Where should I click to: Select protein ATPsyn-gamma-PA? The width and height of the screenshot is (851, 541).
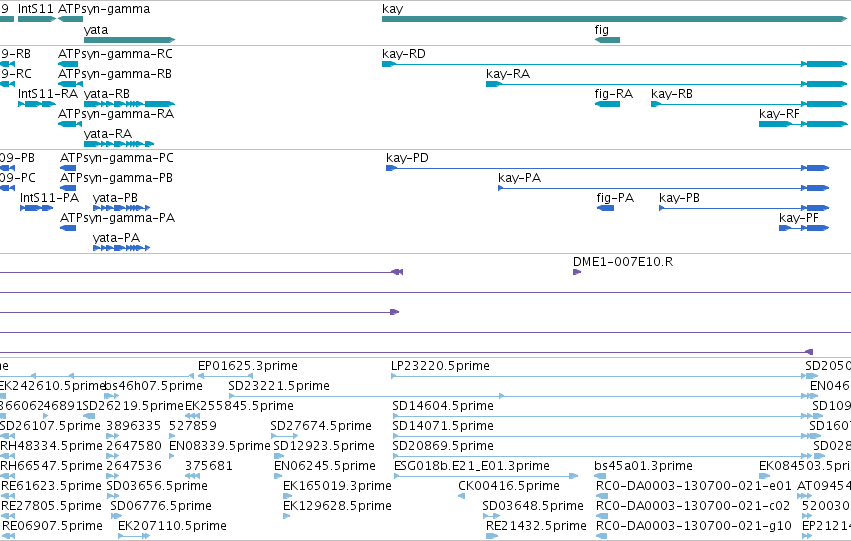68,228
